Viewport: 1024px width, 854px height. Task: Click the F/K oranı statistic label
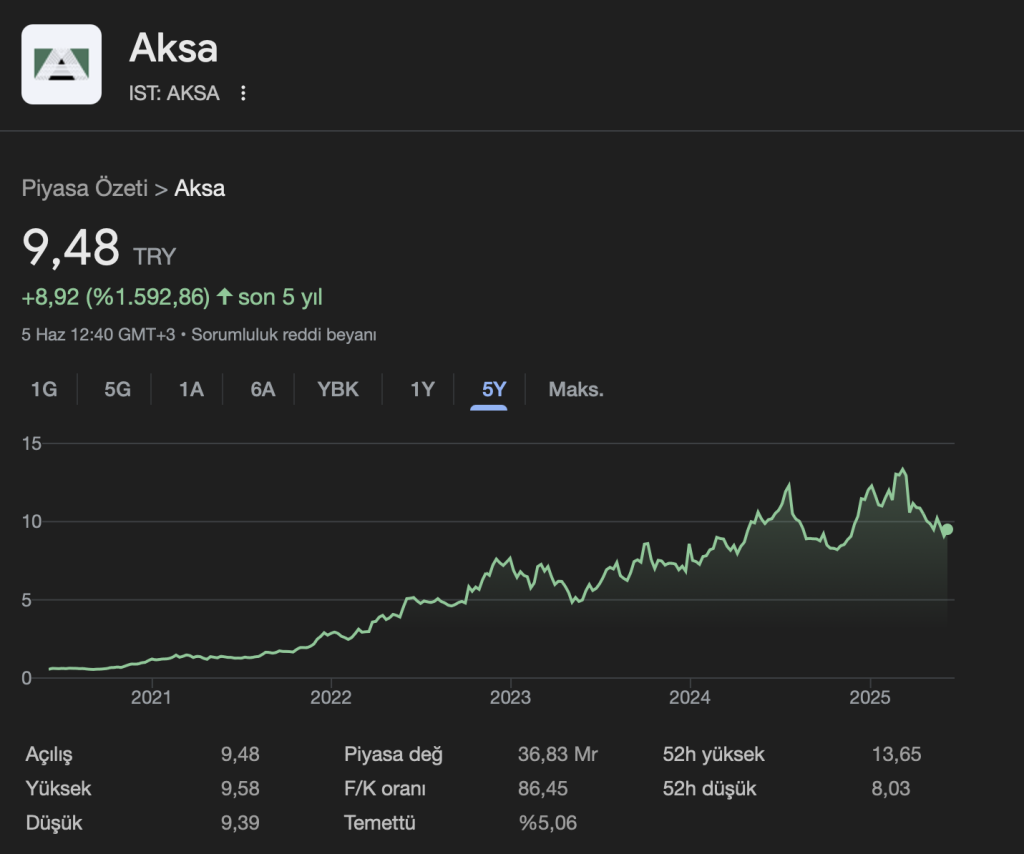pos(385,789)
